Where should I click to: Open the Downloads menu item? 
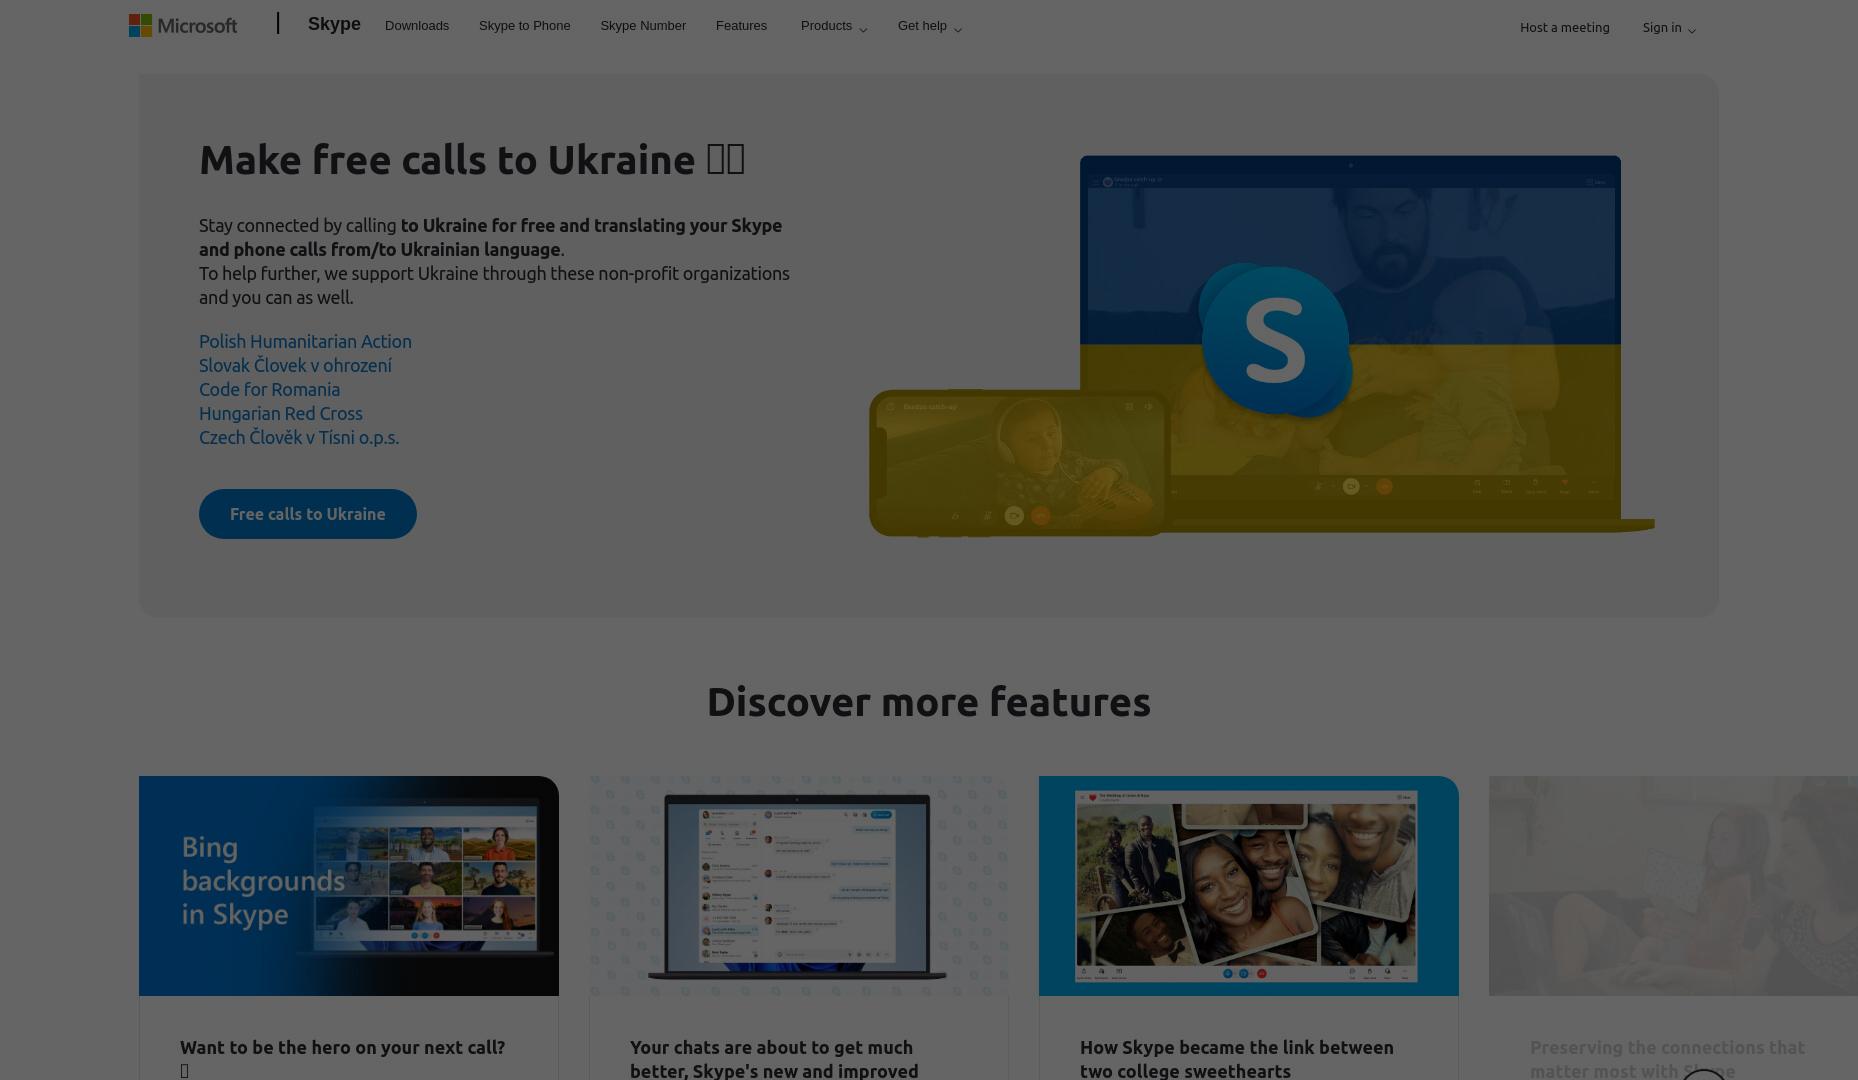[417, 26]
